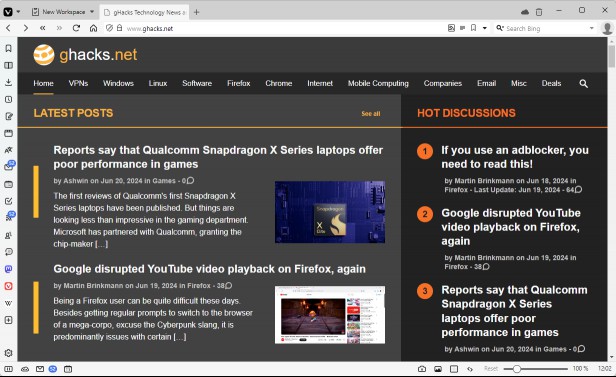Select the gHacks Technology News tab
This screenshot has height=377, width=616.
[145, 13]
